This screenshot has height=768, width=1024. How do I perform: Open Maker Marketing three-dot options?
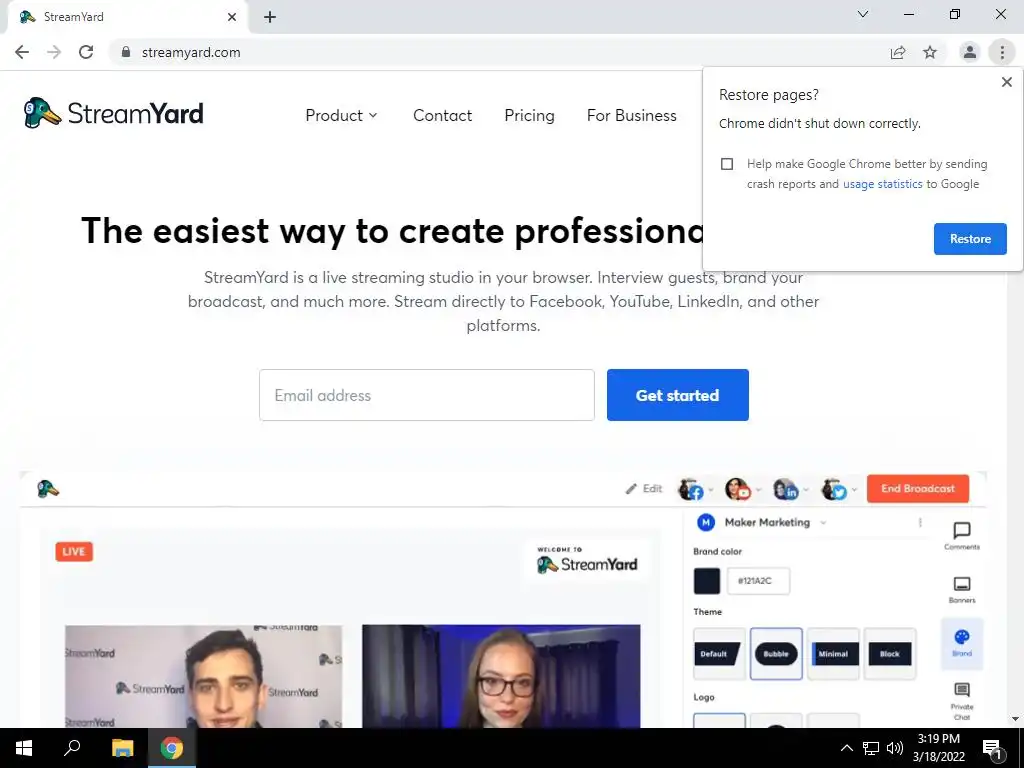pyautogui.click(x=920, y=522)
